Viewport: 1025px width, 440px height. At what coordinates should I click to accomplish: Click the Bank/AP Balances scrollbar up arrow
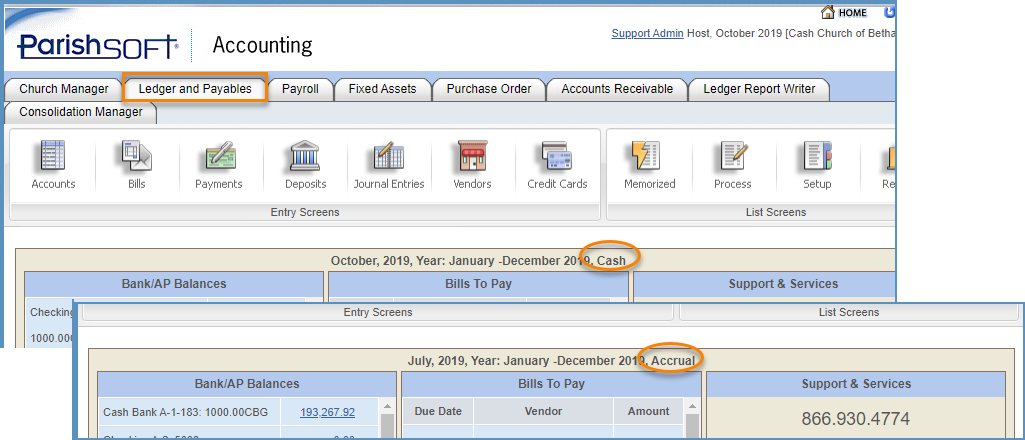386,406
